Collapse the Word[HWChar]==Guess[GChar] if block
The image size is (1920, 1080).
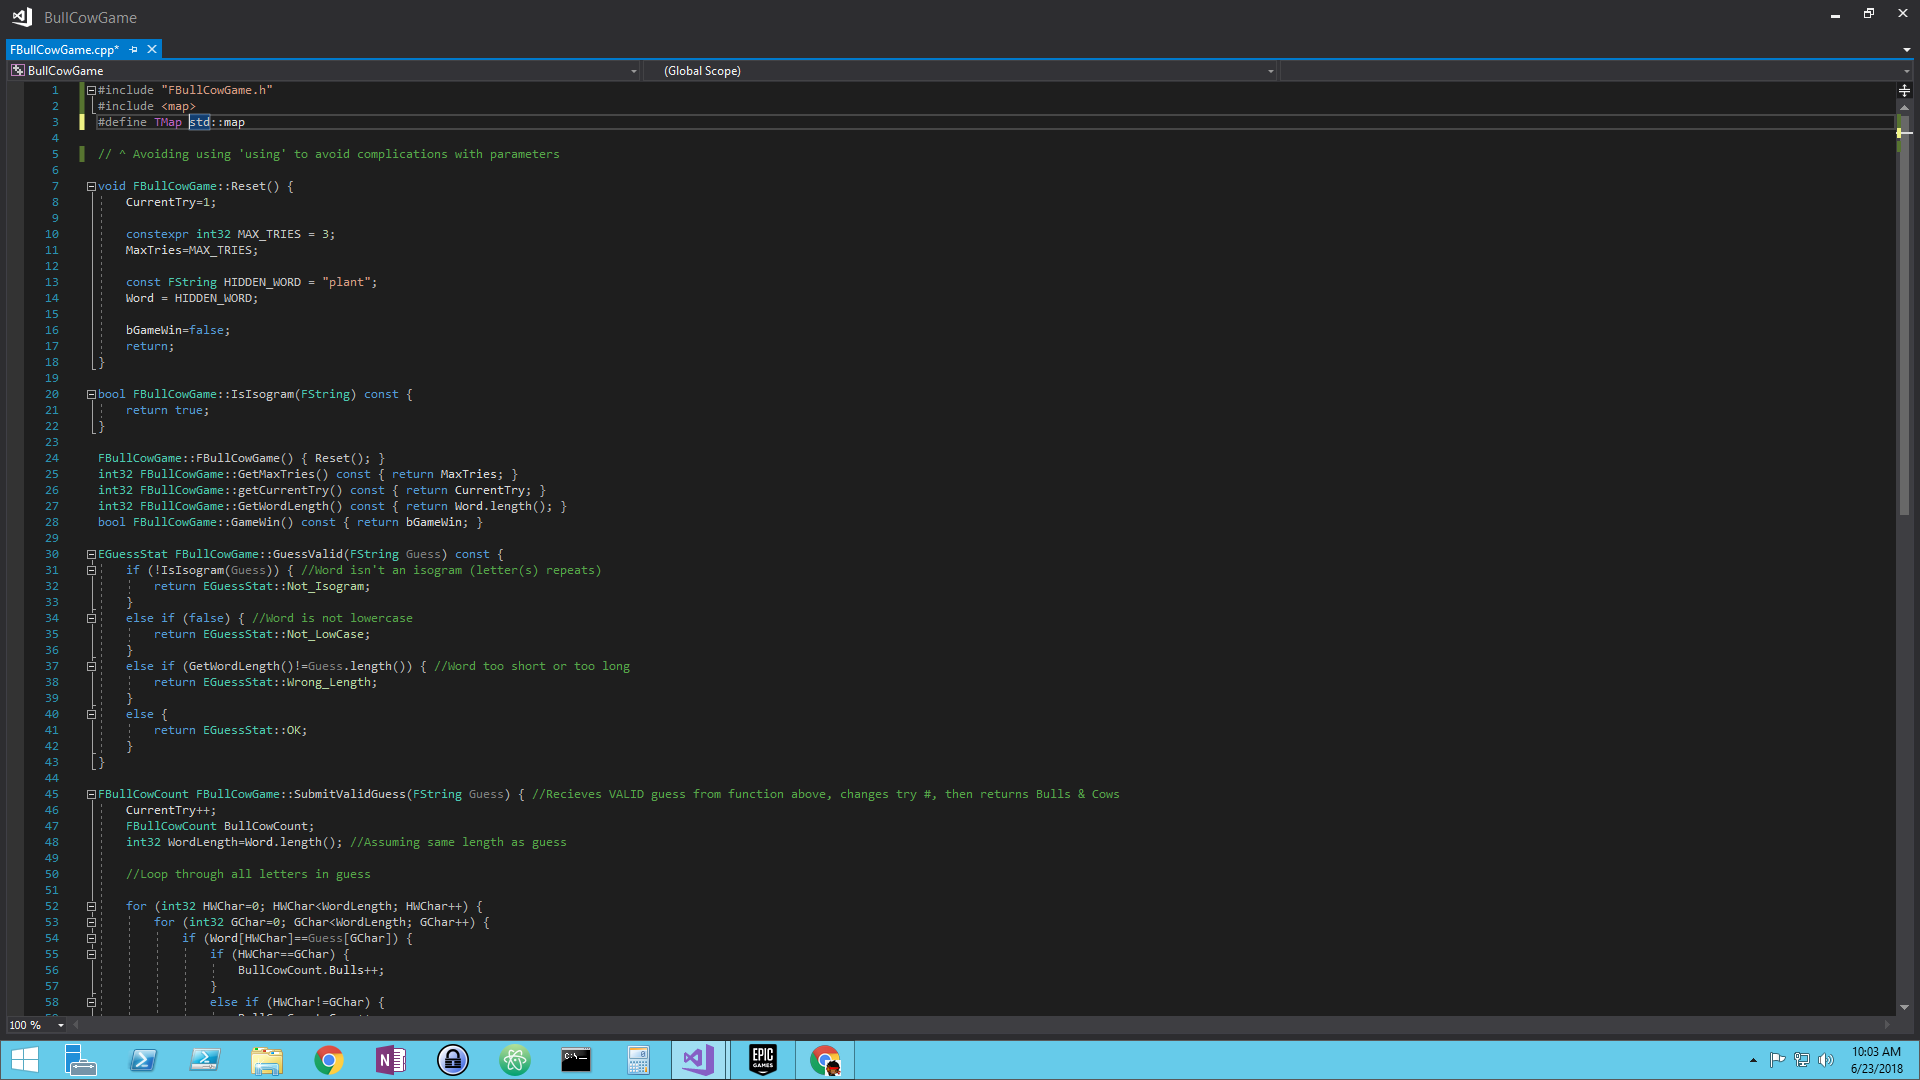coord(91,938)
